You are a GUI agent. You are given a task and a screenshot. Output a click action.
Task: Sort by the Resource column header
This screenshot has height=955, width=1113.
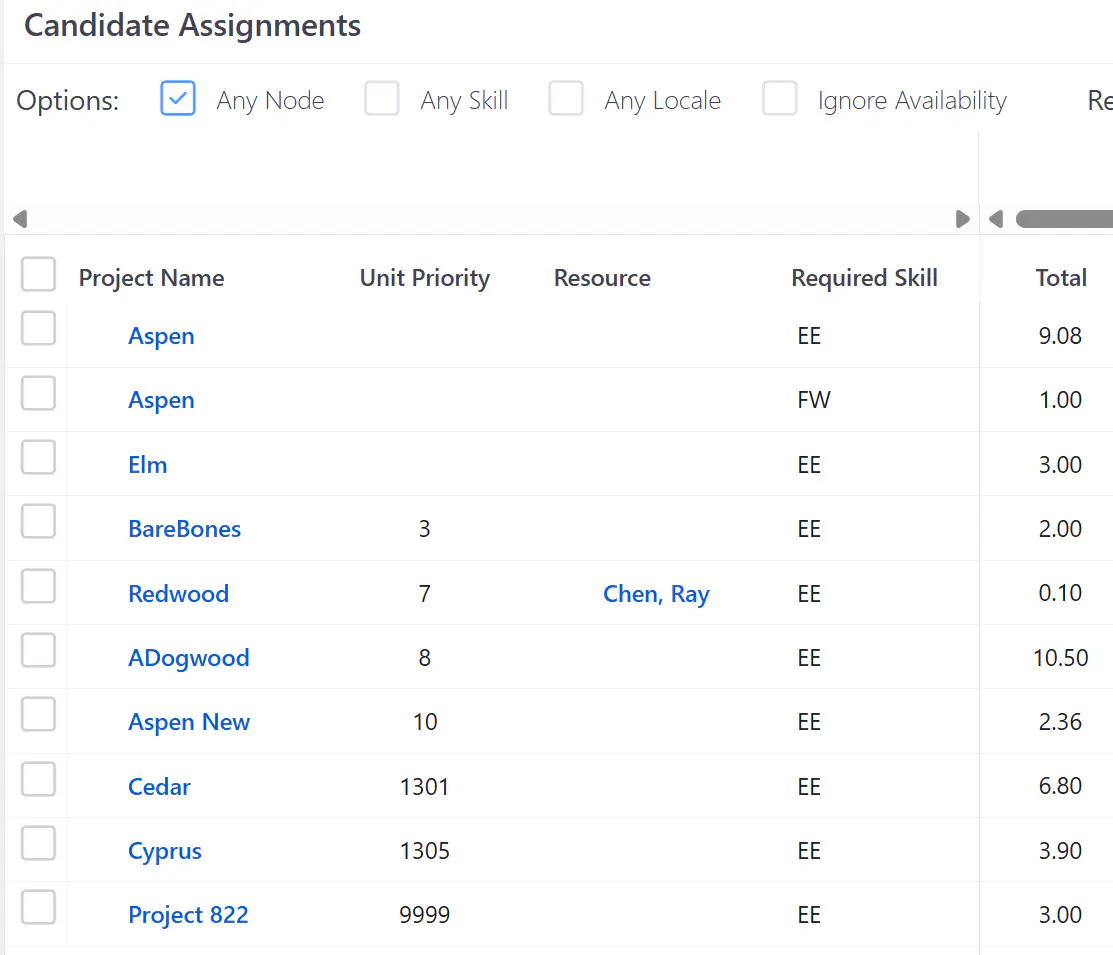tap(602, 278)
